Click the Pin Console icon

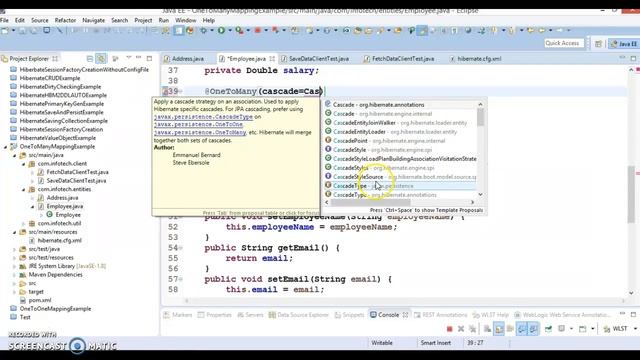tap(548, 329)
